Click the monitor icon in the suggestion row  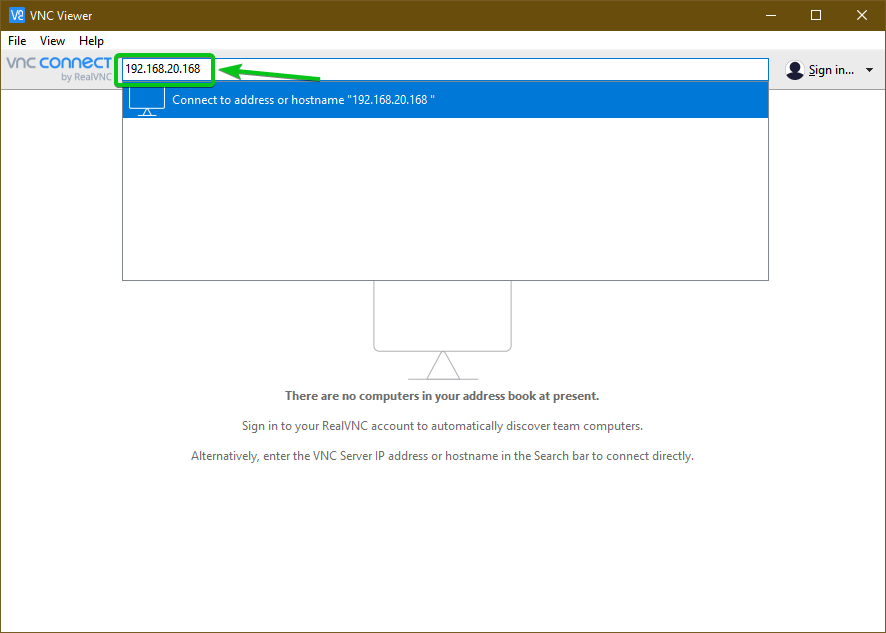coord(147,101)
